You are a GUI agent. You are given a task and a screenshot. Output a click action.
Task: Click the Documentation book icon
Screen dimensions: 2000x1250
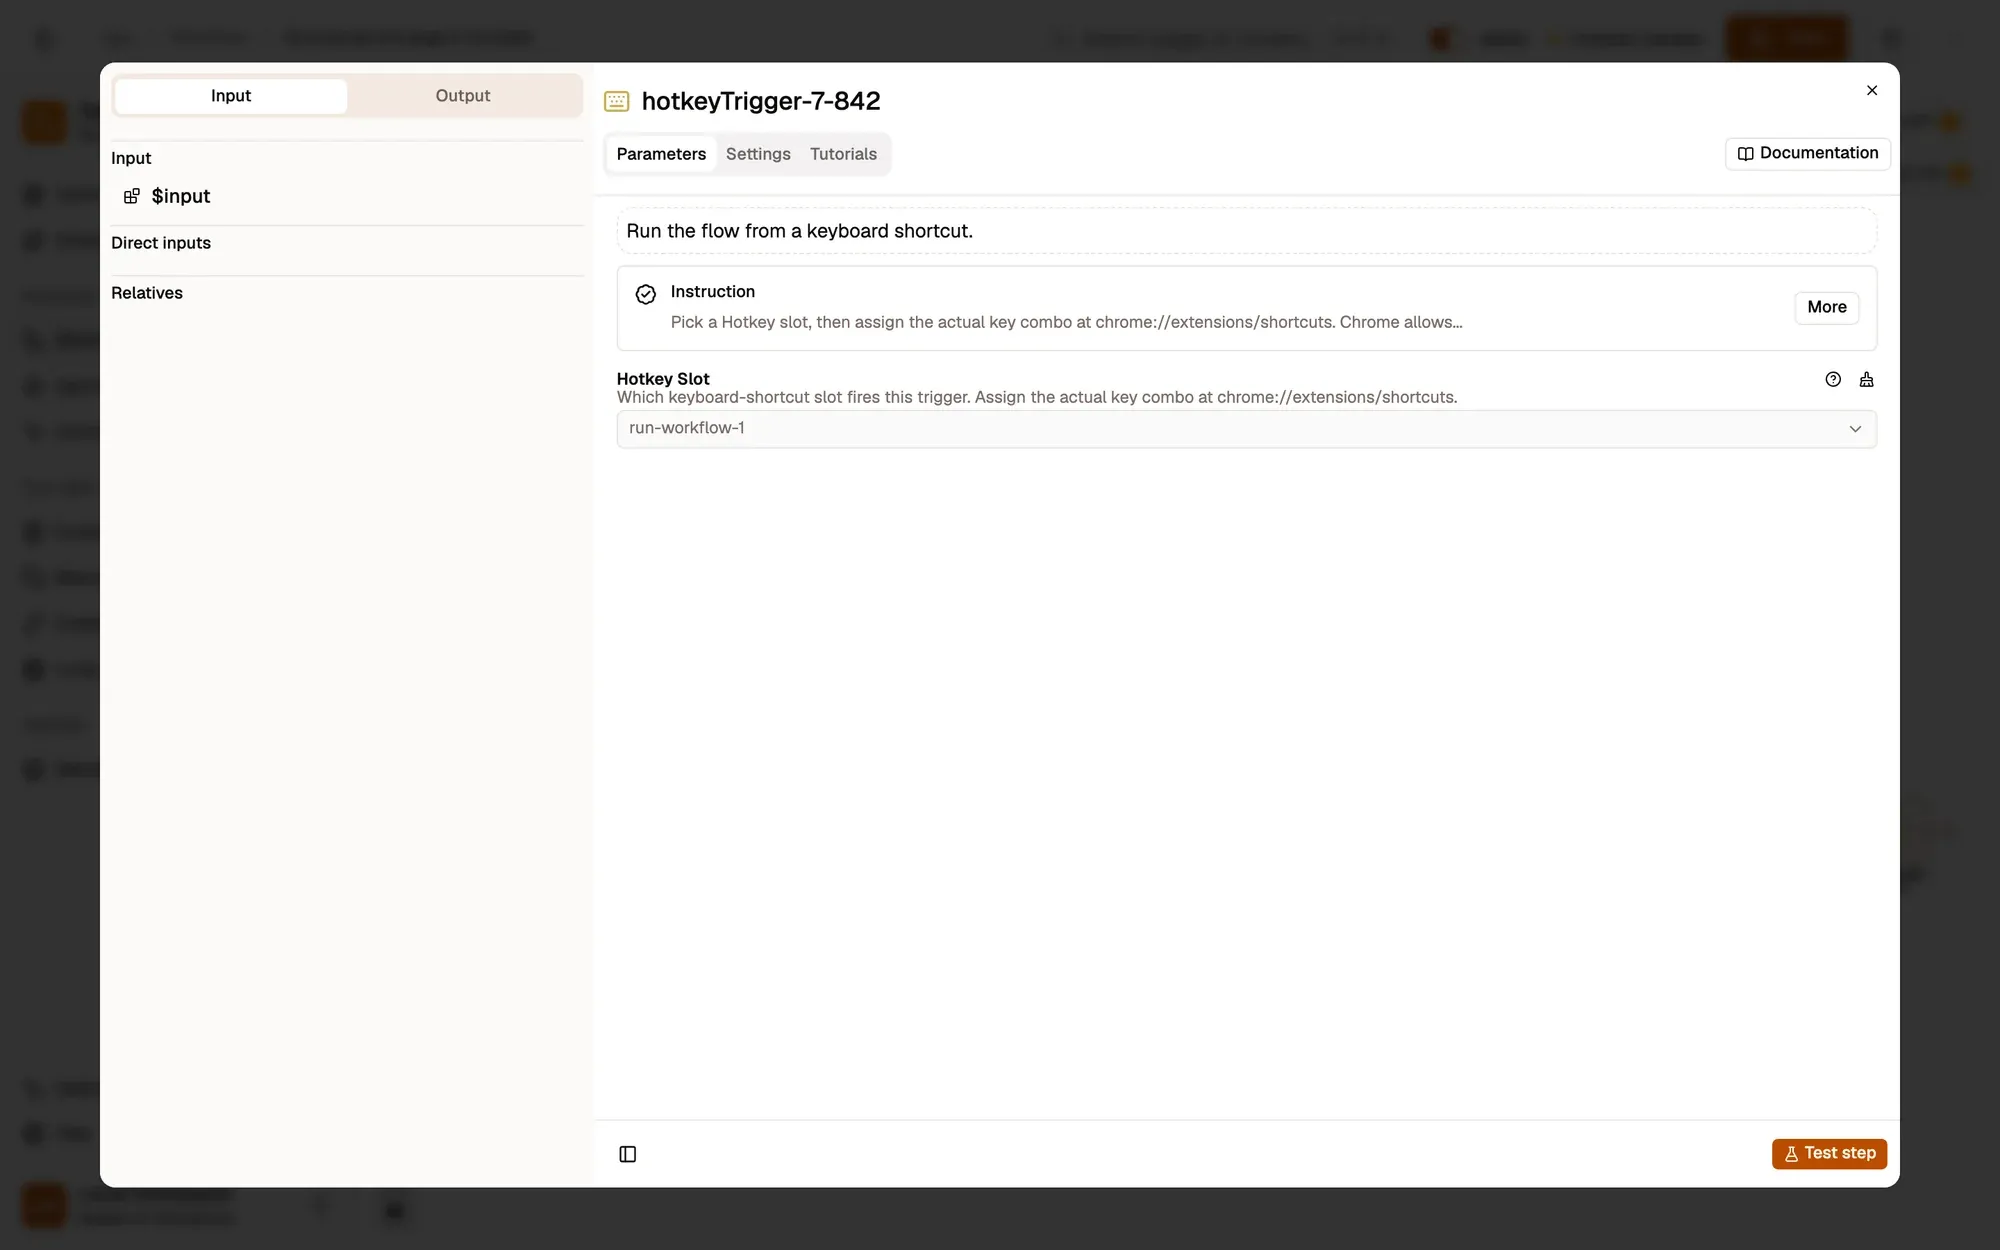(1745, 154)
